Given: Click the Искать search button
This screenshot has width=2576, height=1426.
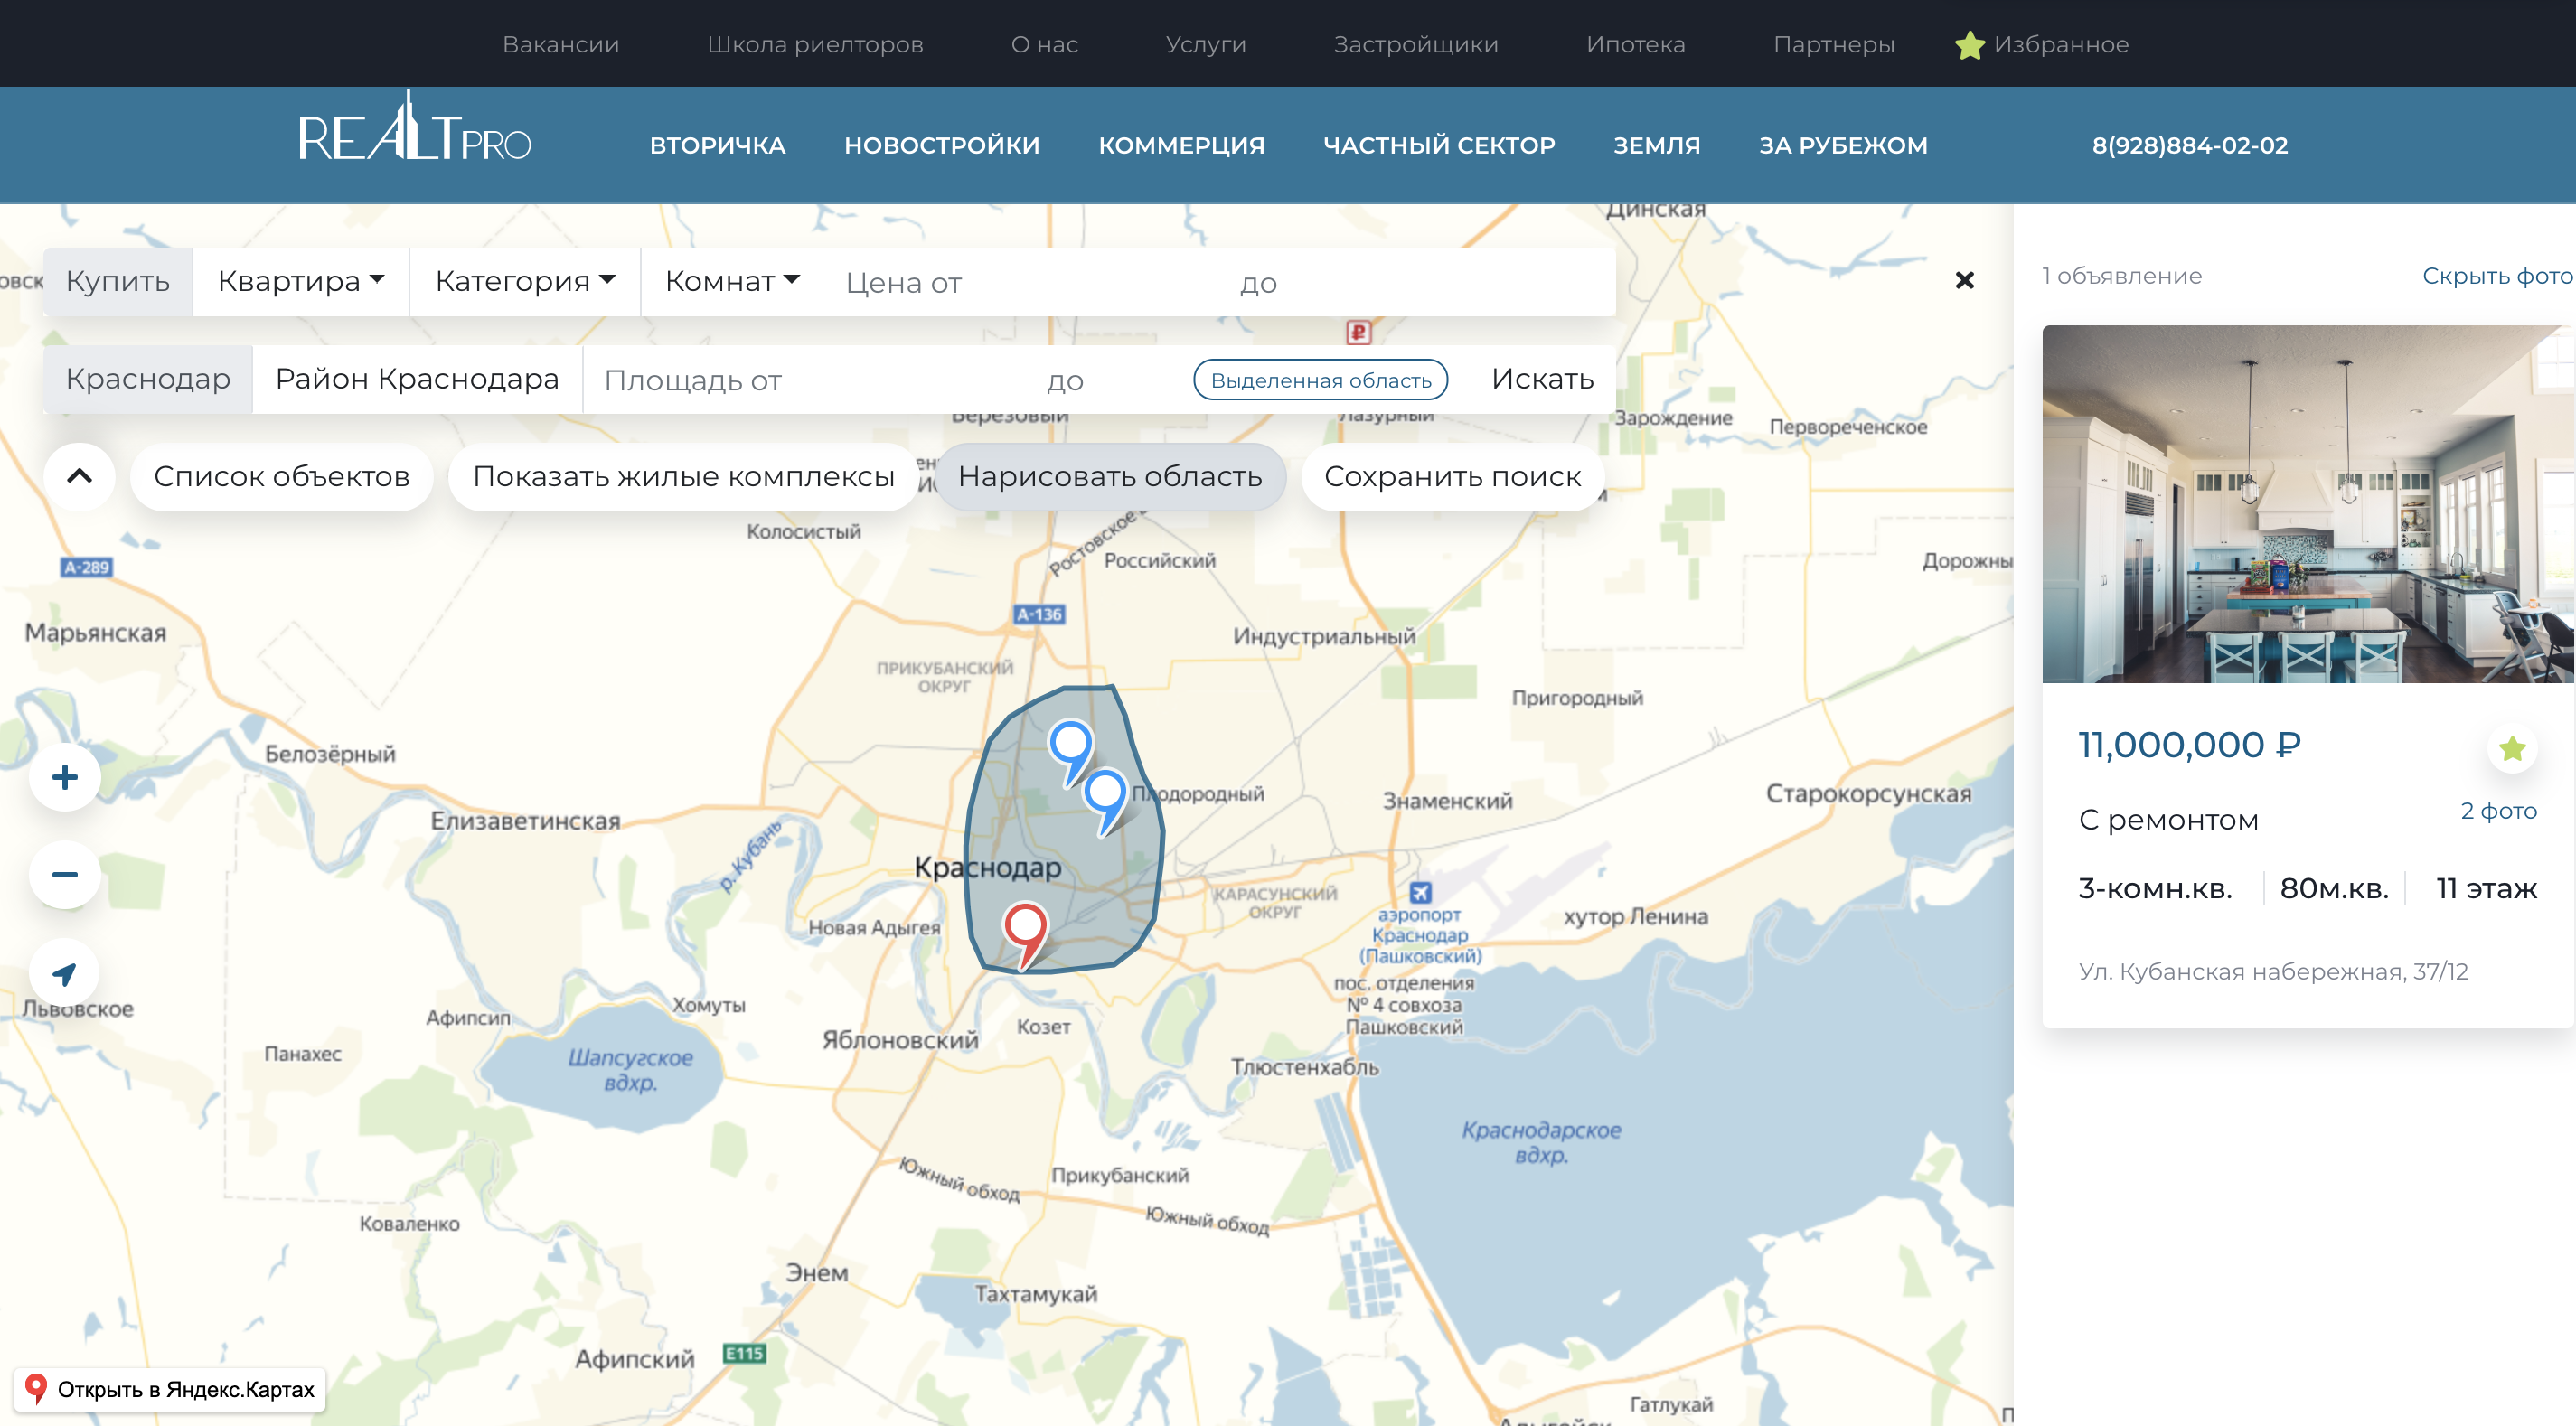Looking at the screenshot, I should pyautogui.click(x=1542, y=380).
